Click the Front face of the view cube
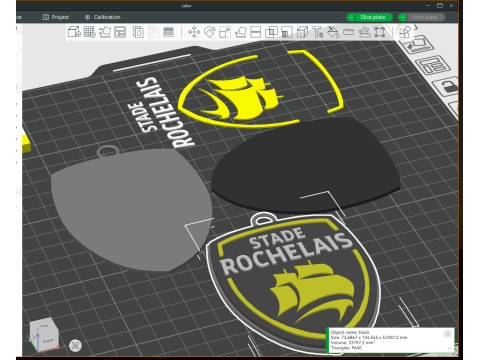The image size is (480, 360). [48, 341]
